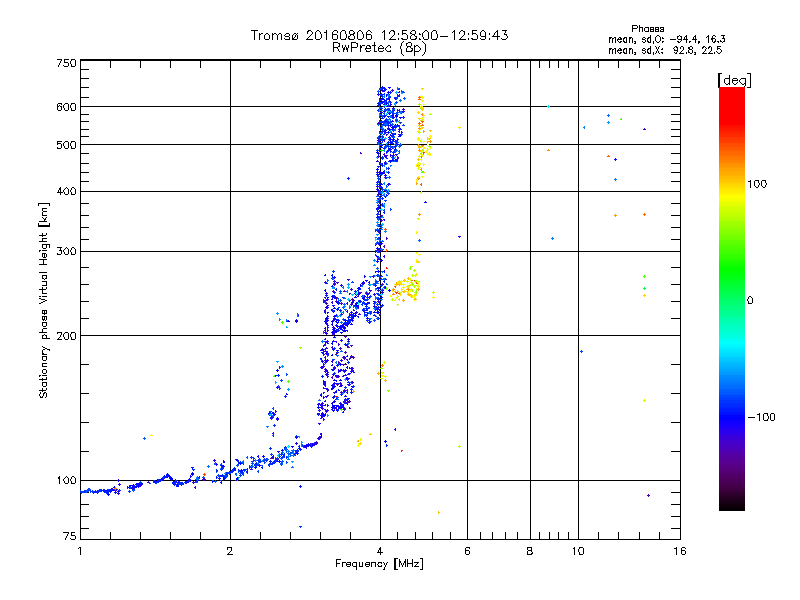Click the subtitle 'RwPretec (8p)'
Viewport: 800px width, 600px height.
(x=379, y=48)
